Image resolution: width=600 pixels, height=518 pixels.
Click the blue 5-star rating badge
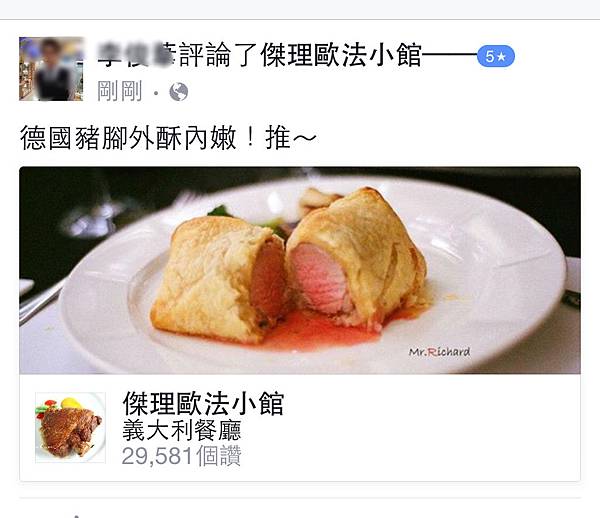tap(496, 56)
